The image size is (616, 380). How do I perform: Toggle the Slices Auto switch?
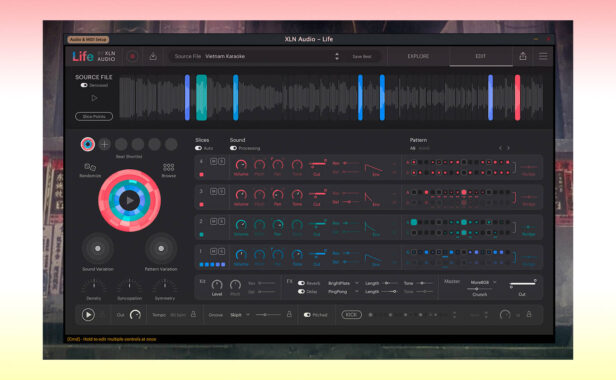pos(198,148)
